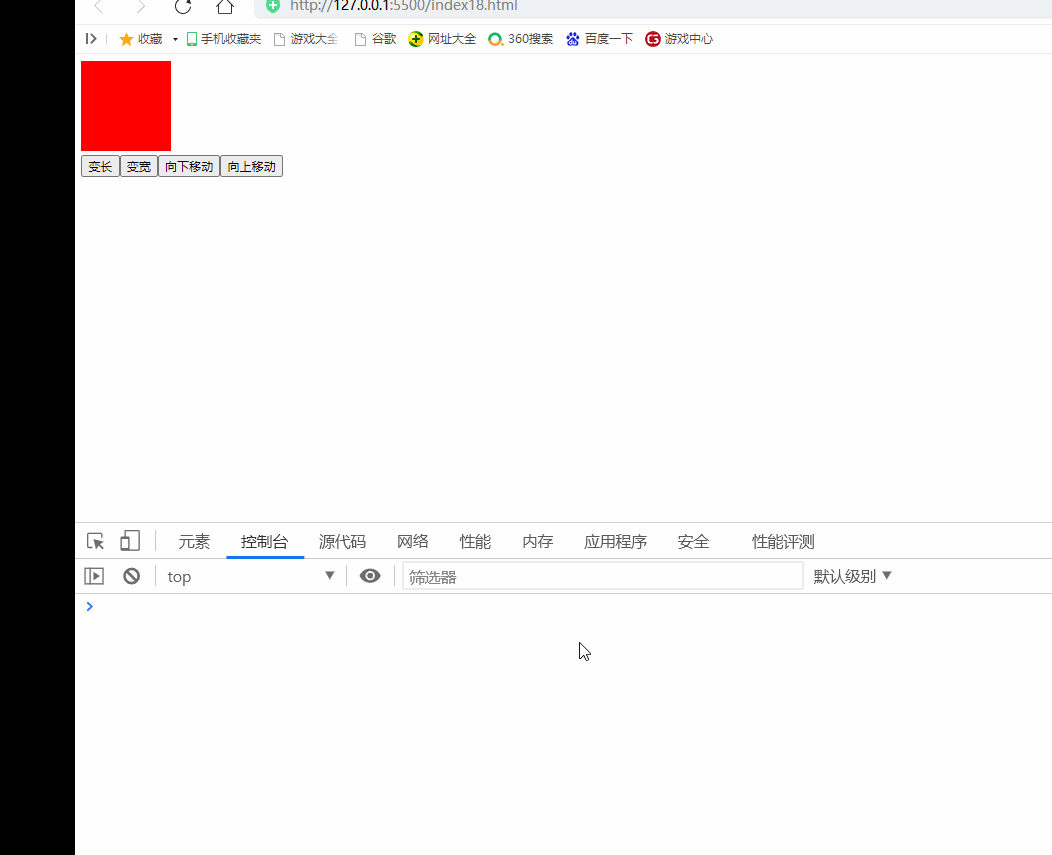Switch to the 性能 tab
The image size is (1052, 855).
click(x=475, y=542)
